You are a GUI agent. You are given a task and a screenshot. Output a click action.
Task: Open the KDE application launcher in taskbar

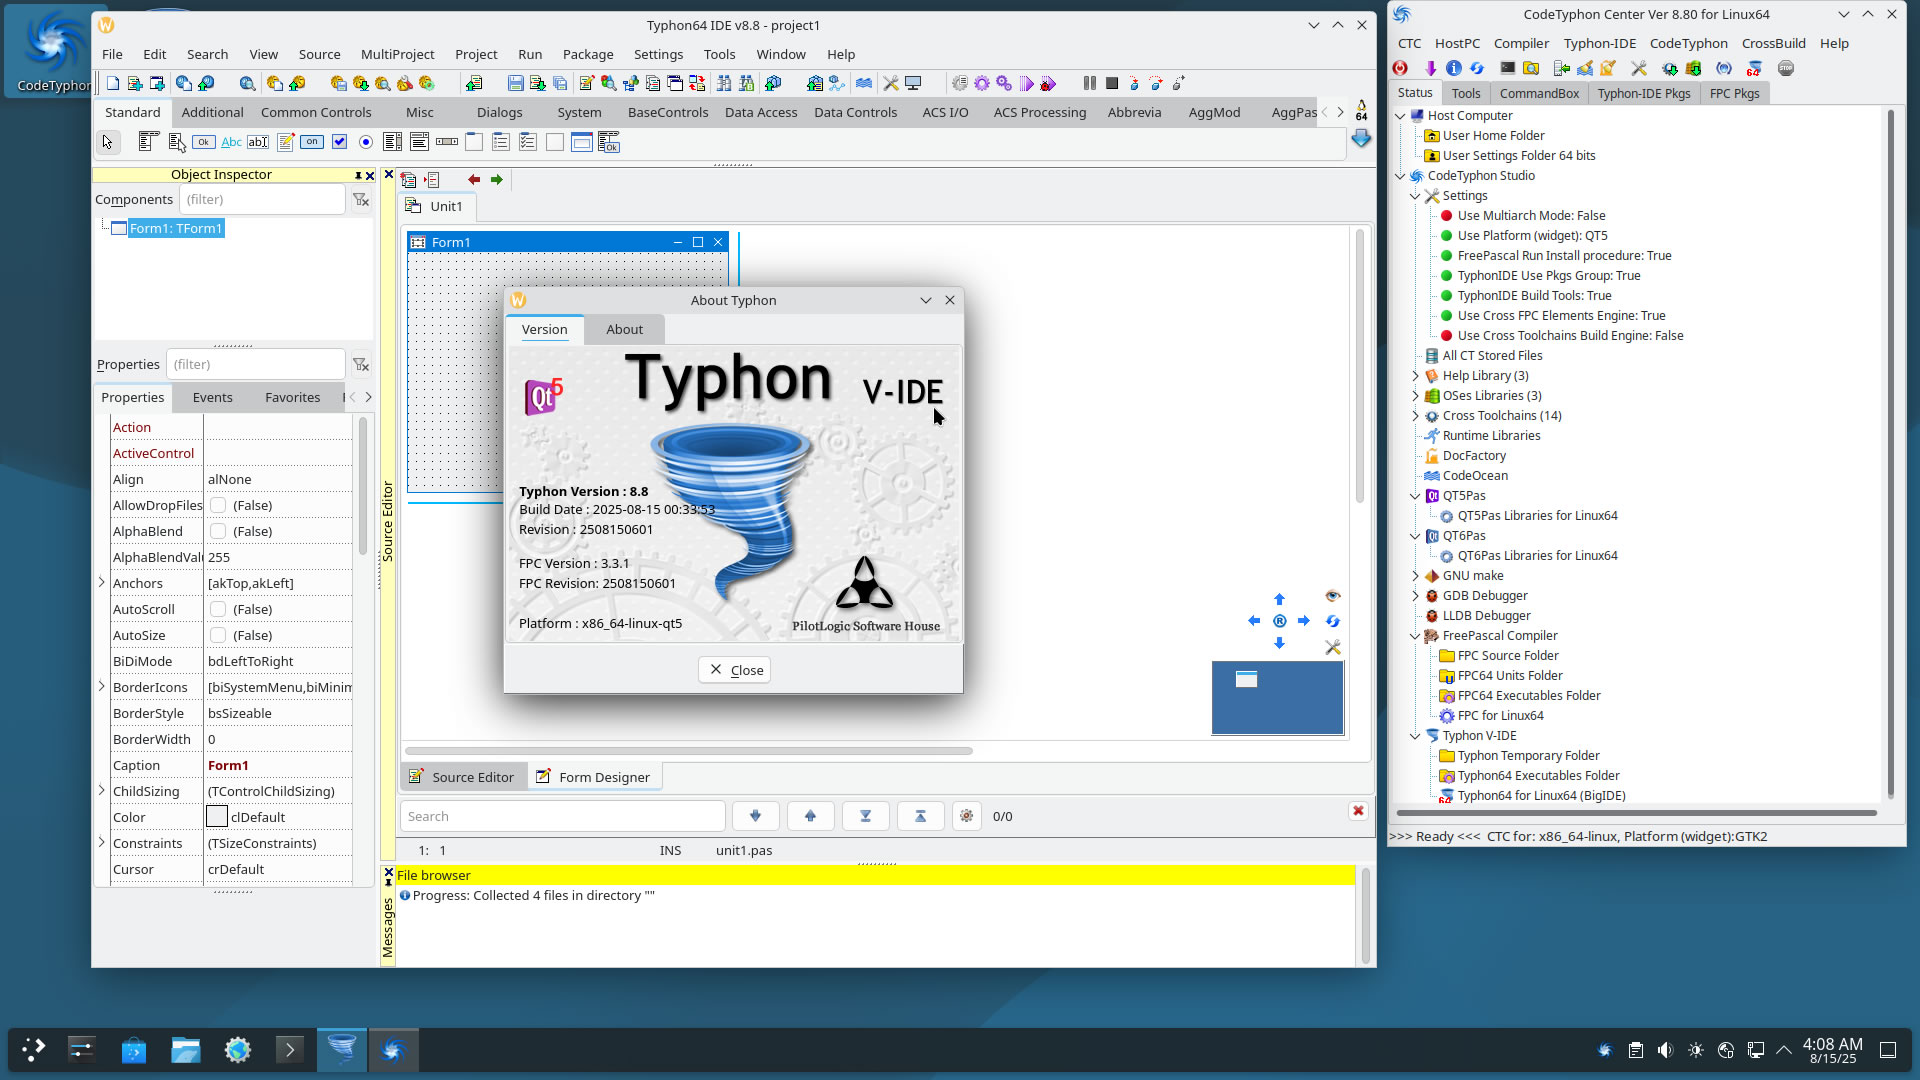pos(33,1050)
